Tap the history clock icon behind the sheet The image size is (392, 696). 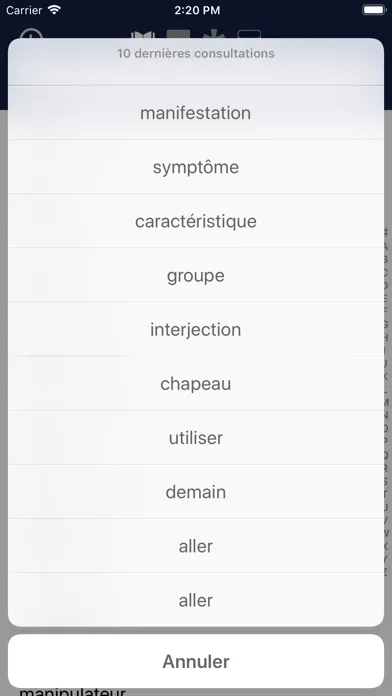tap(32, 34)
